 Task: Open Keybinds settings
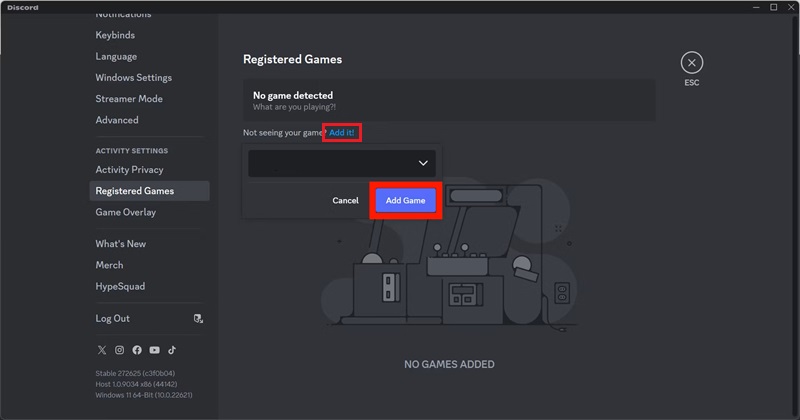(115, 35)
